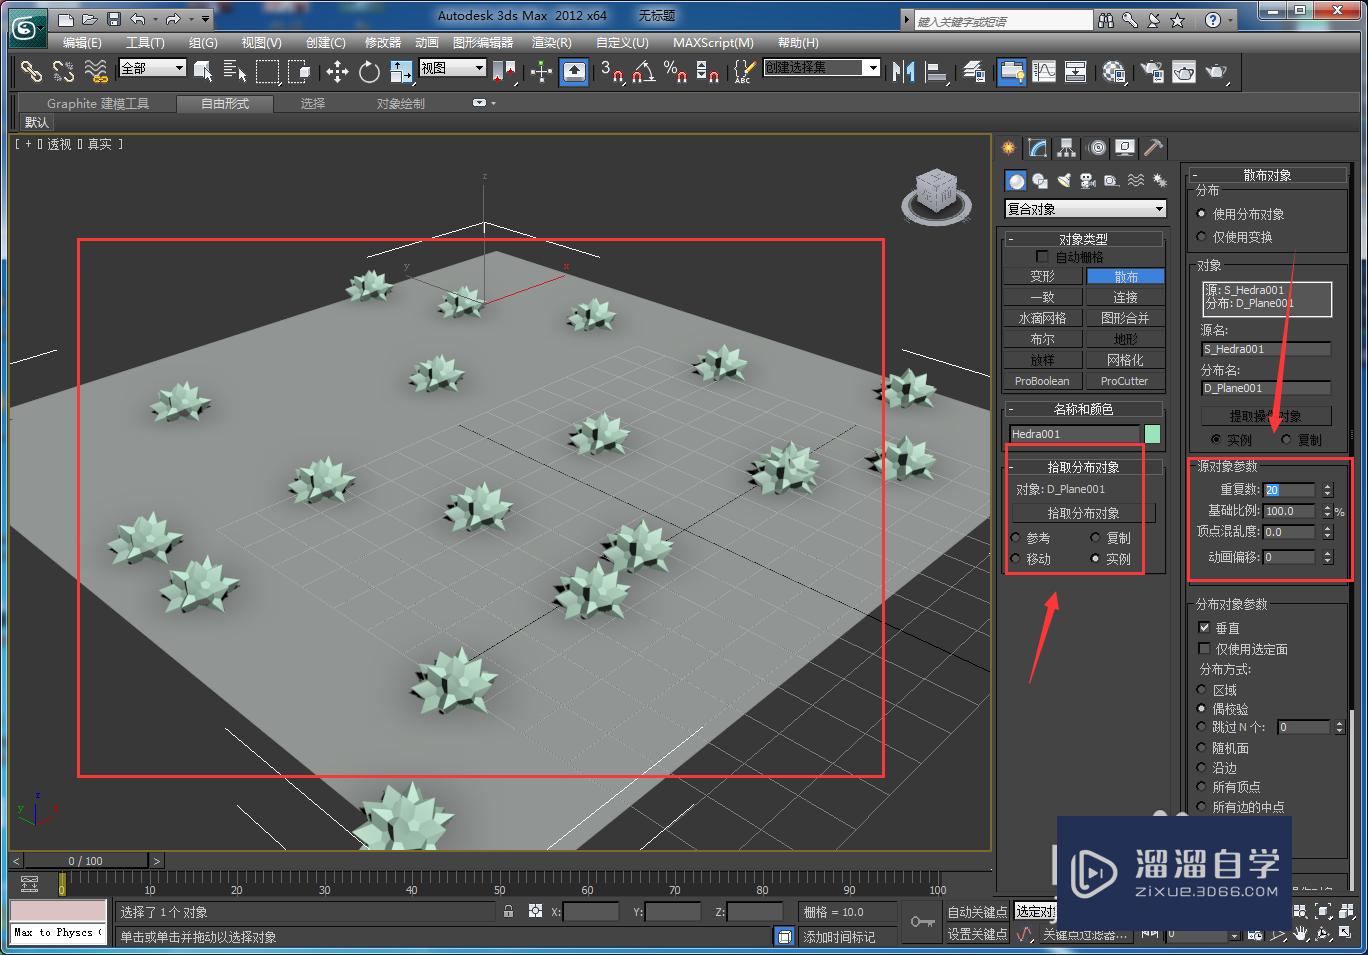
Task: Toggle the 3D Snaps button
Action: pos(611,71)
